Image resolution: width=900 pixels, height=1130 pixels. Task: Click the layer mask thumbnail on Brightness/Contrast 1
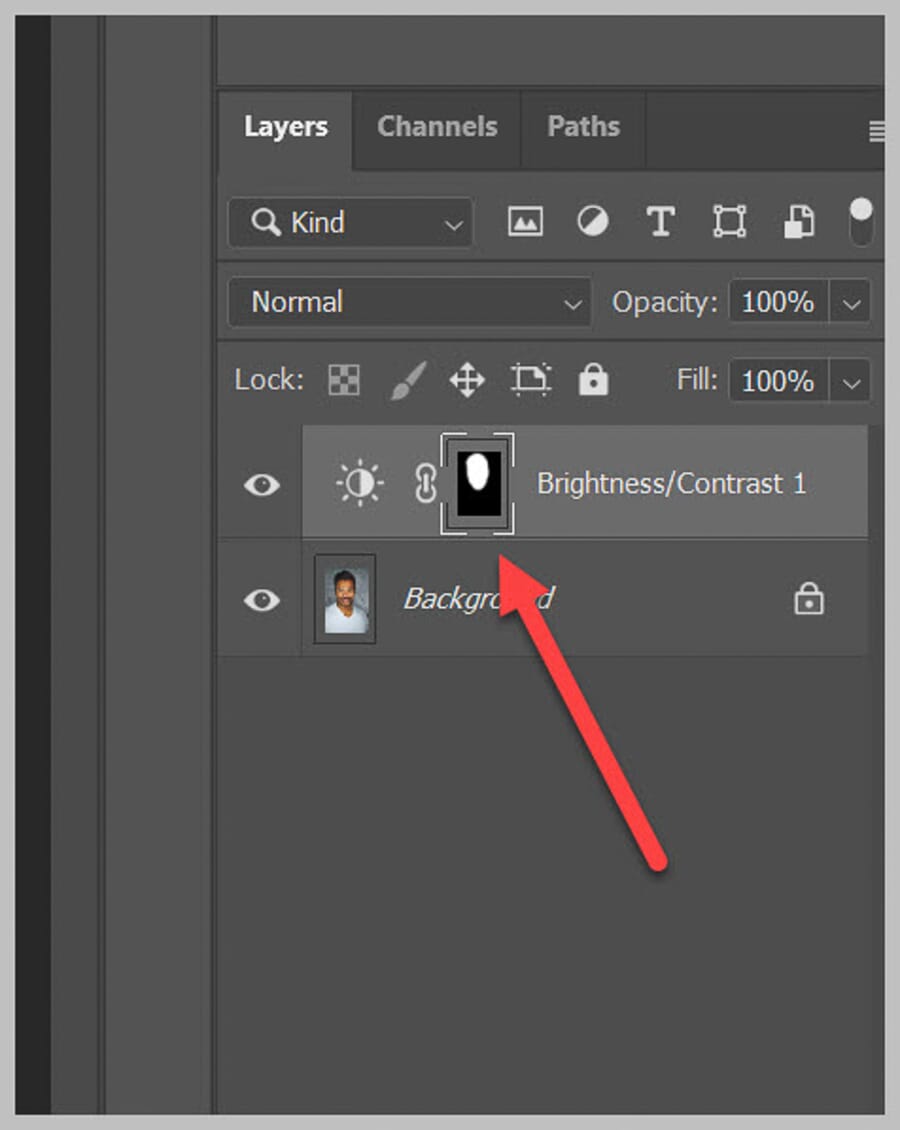click(479, 483)
